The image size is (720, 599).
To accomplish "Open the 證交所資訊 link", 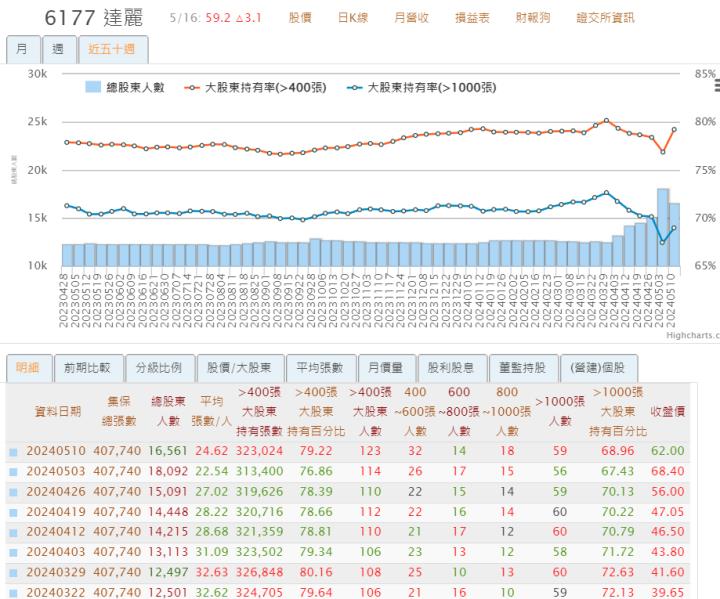I will tap(605, 18).
